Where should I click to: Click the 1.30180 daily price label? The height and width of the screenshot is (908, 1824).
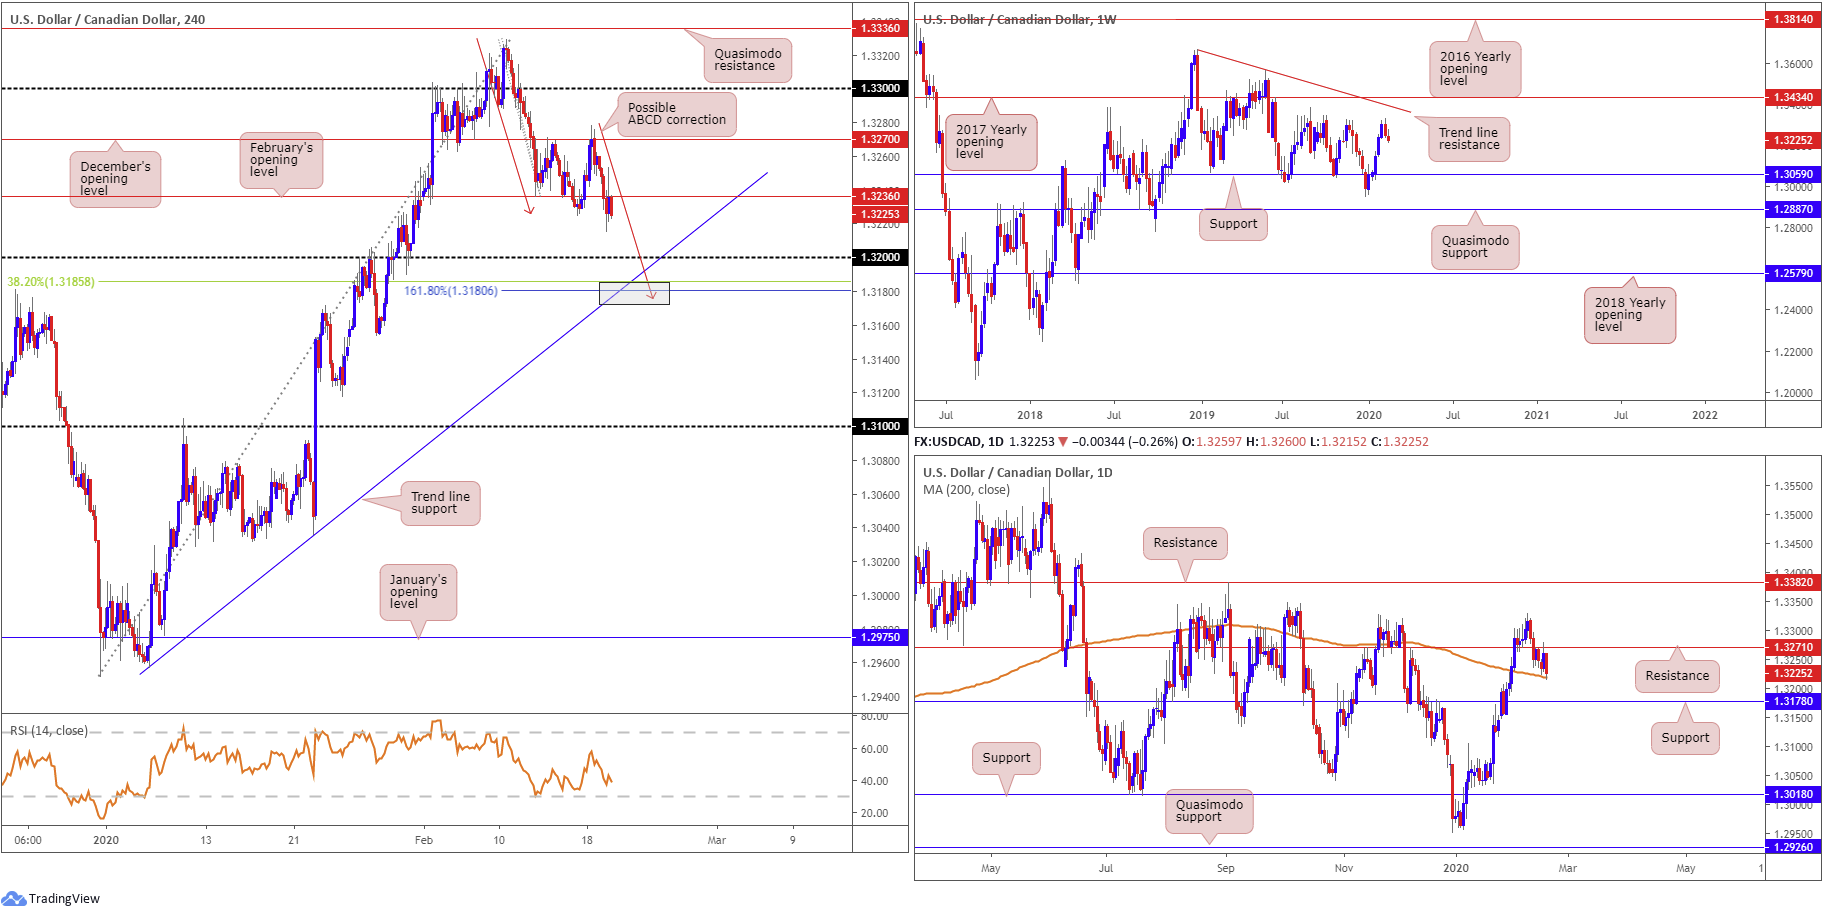(1793, 794)
